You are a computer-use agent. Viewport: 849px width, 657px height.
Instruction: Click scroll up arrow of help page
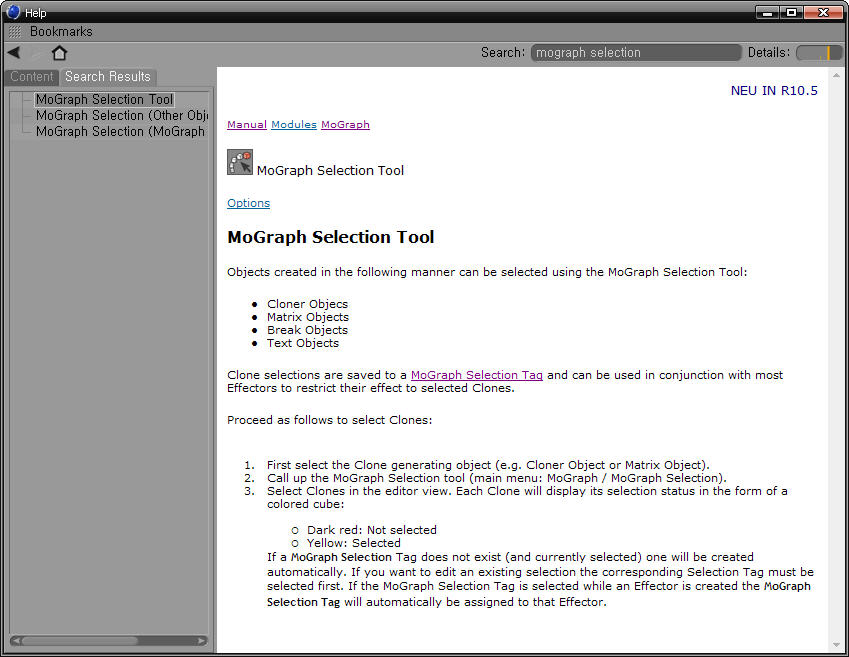pyautogui.click(x=836, y=75)
